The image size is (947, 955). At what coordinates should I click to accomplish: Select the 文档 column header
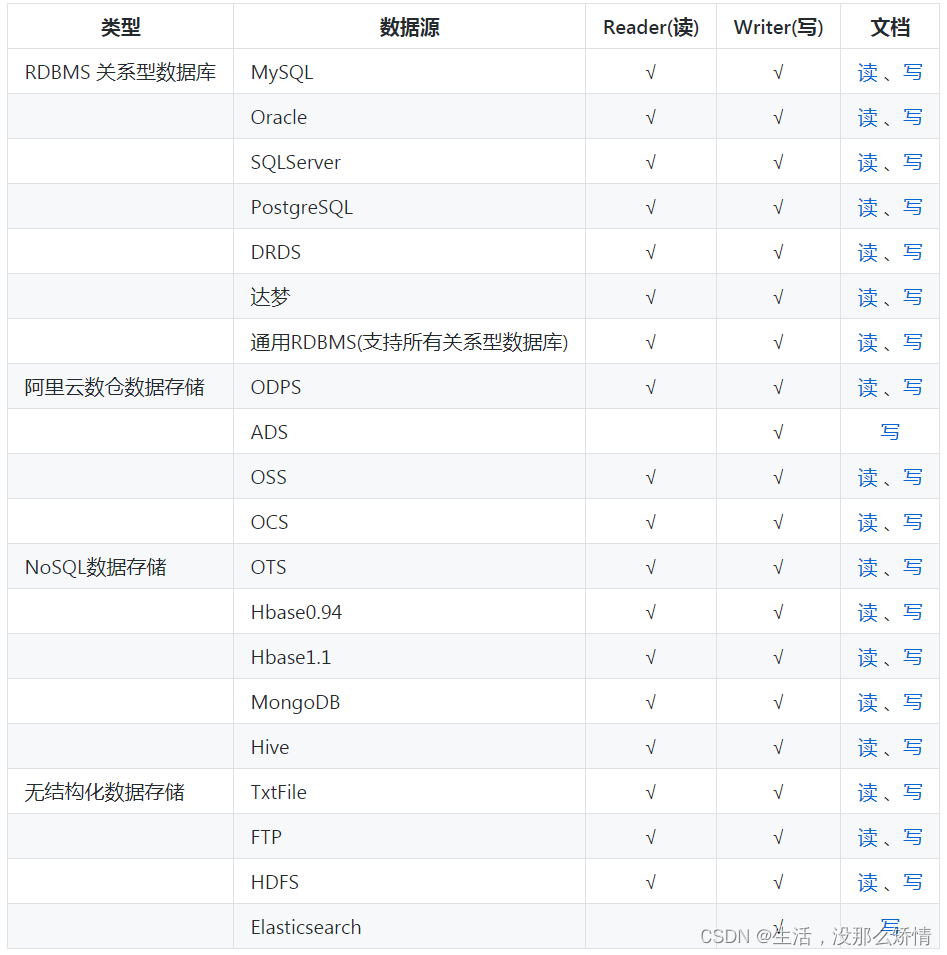pos(890,27)
